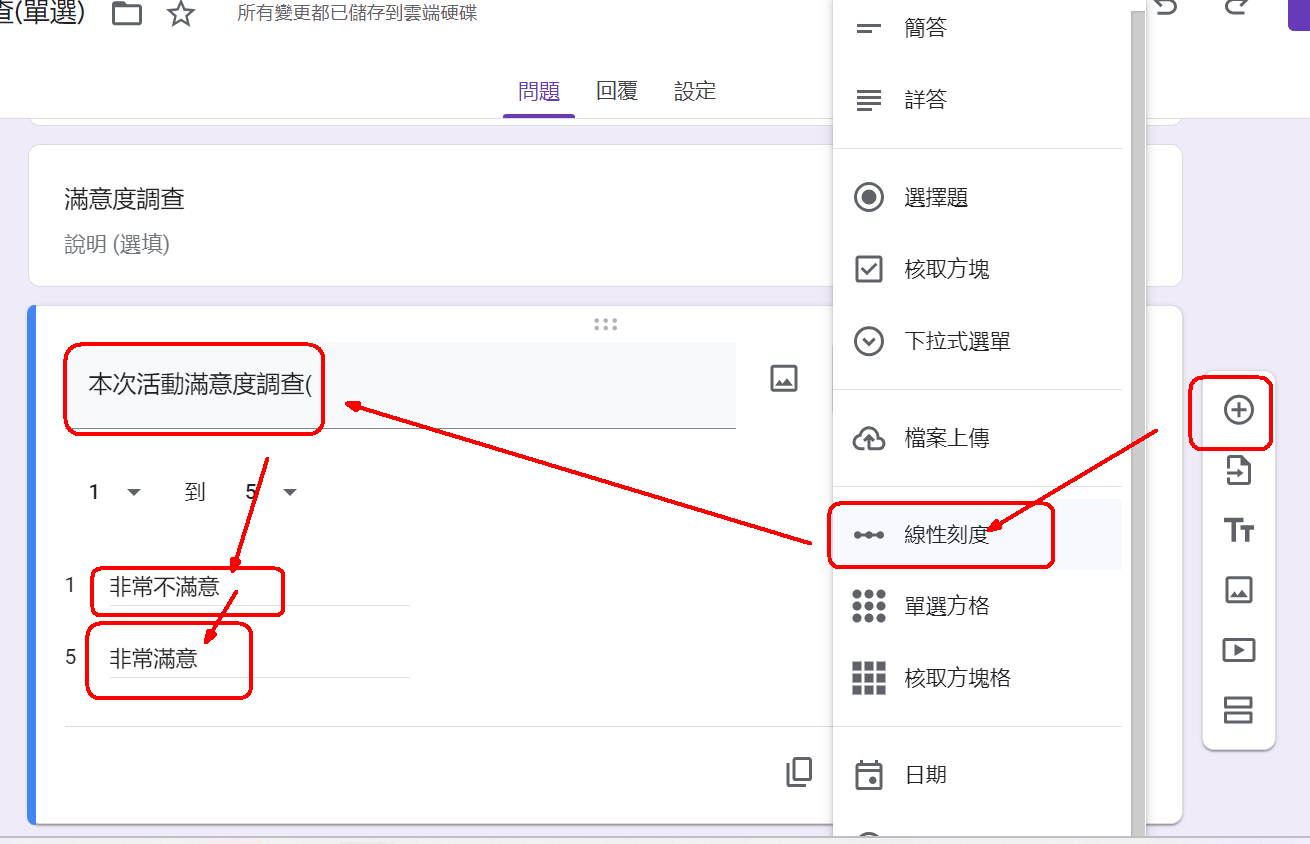Viewport: 1310px width, 844px height.
Task: Move the form to a folder
Action: coord(127,14)
